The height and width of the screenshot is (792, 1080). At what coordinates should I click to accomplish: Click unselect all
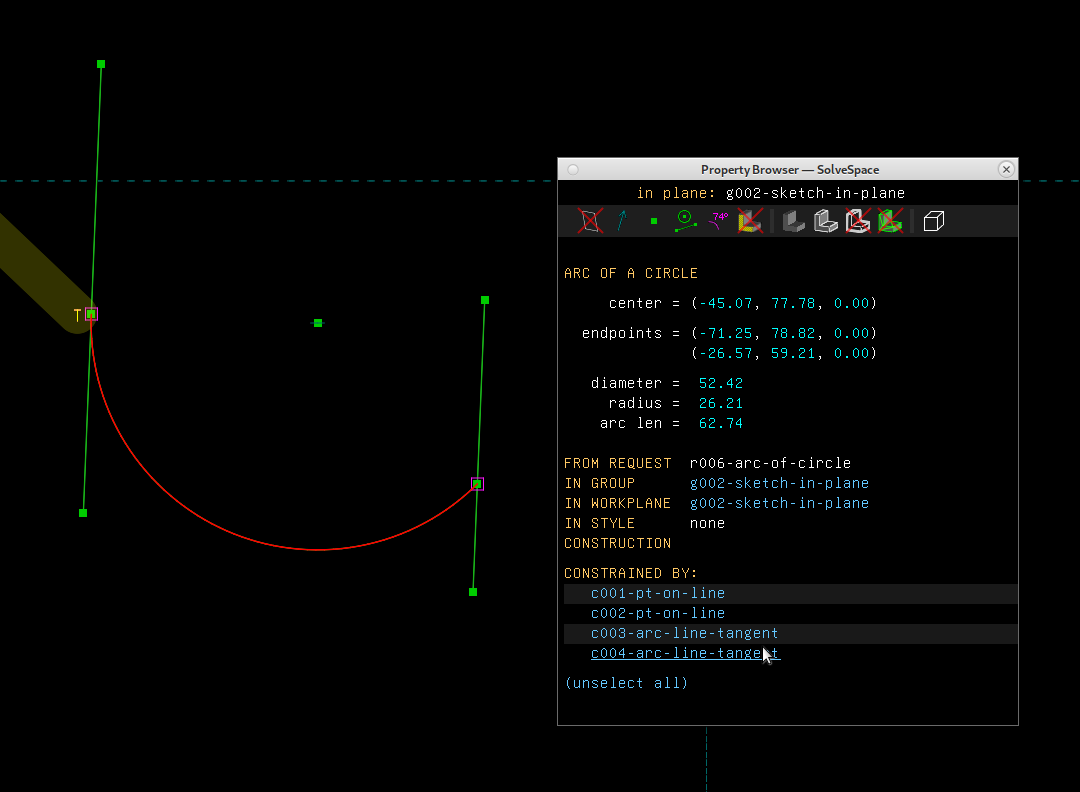[626, 683]
